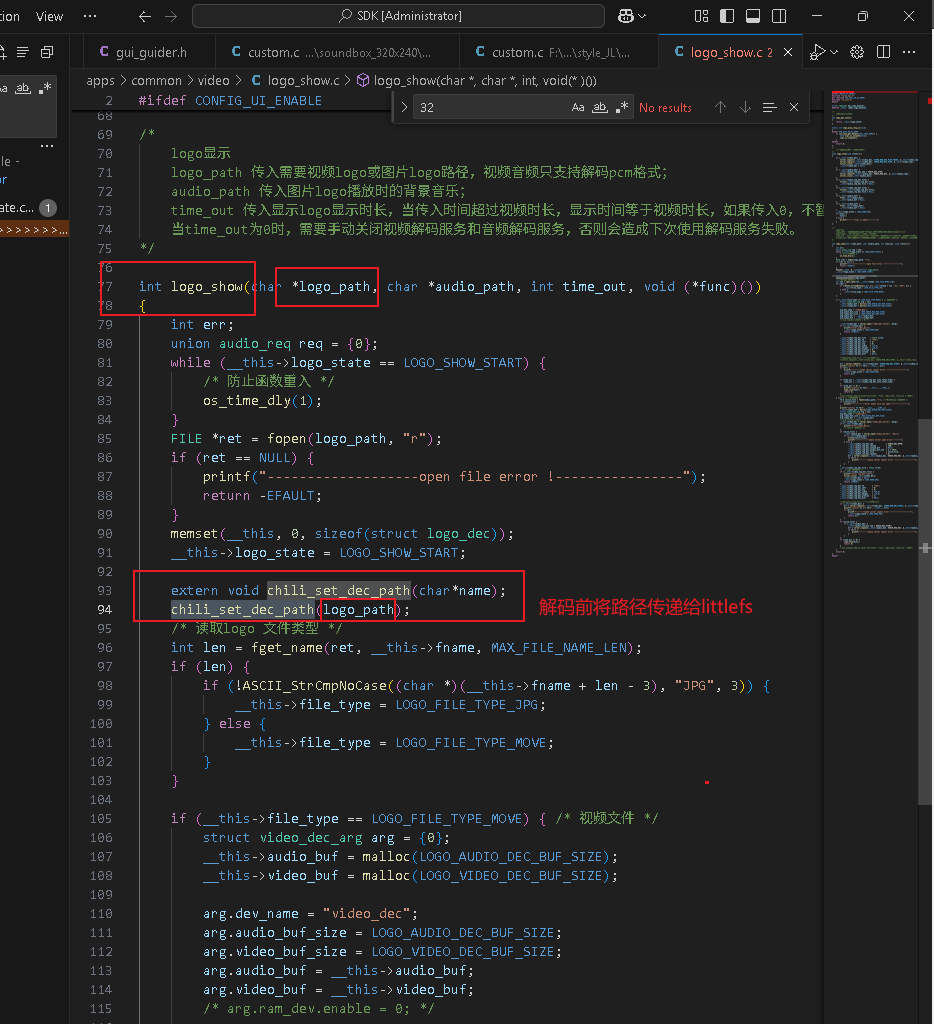Go forward with the right arrow

tap(171, 16)
